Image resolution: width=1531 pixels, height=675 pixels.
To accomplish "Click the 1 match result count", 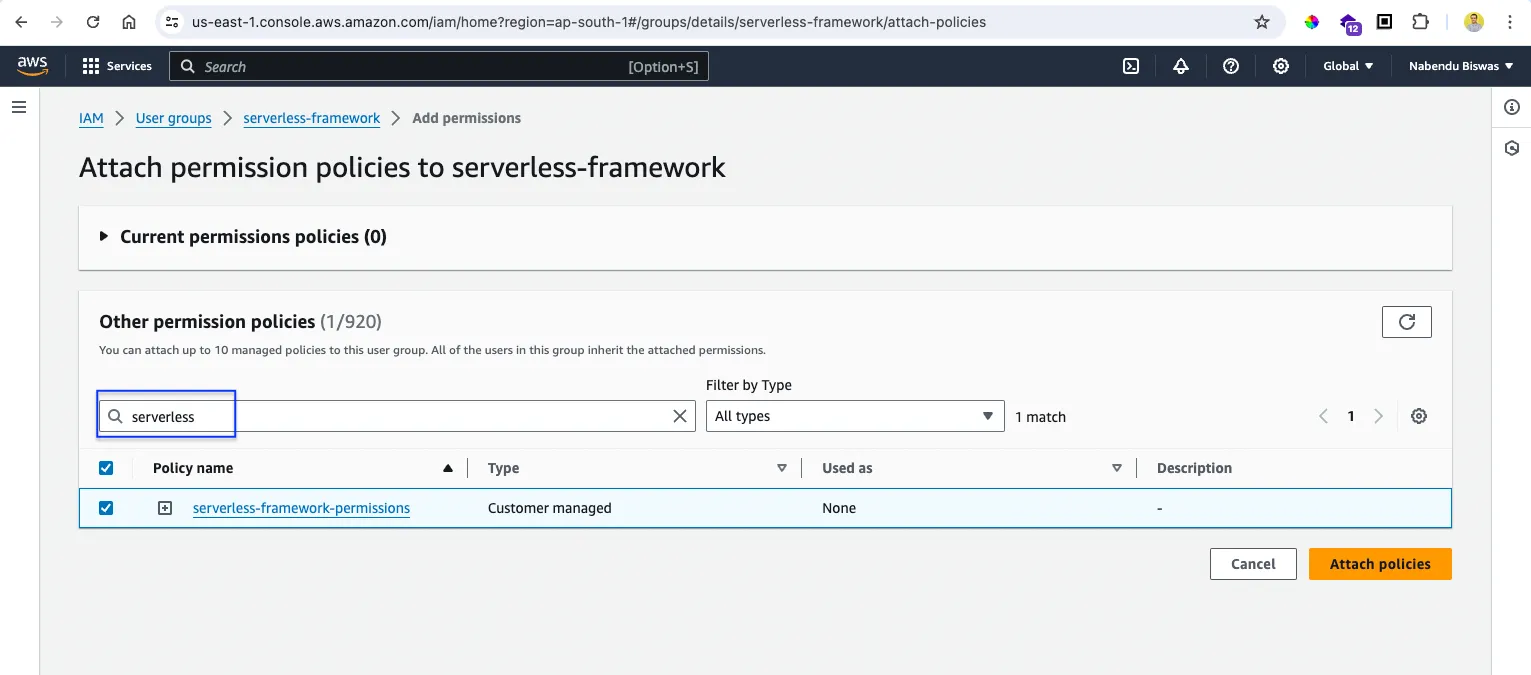I will pyautogui.click(x=1040, y=417).
